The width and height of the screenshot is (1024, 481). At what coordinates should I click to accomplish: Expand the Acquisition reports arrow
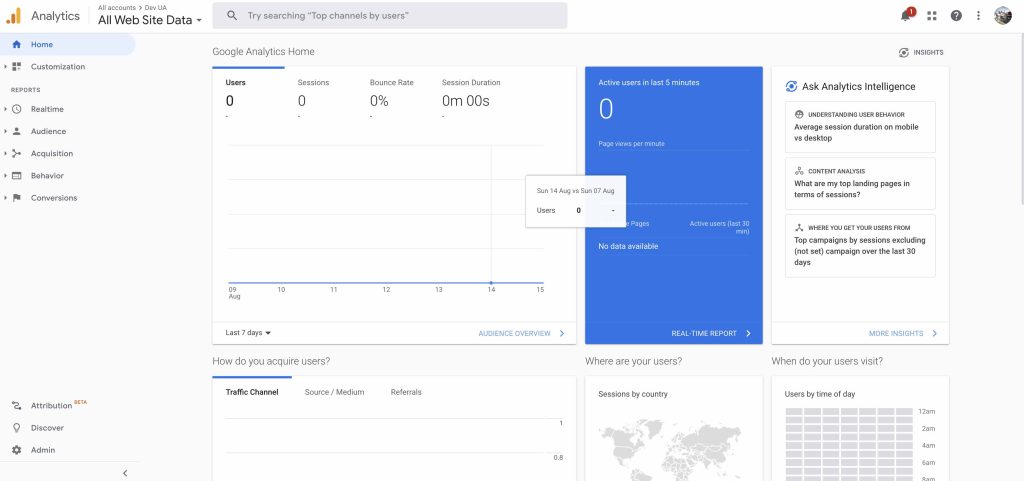(x=5, y=153)
